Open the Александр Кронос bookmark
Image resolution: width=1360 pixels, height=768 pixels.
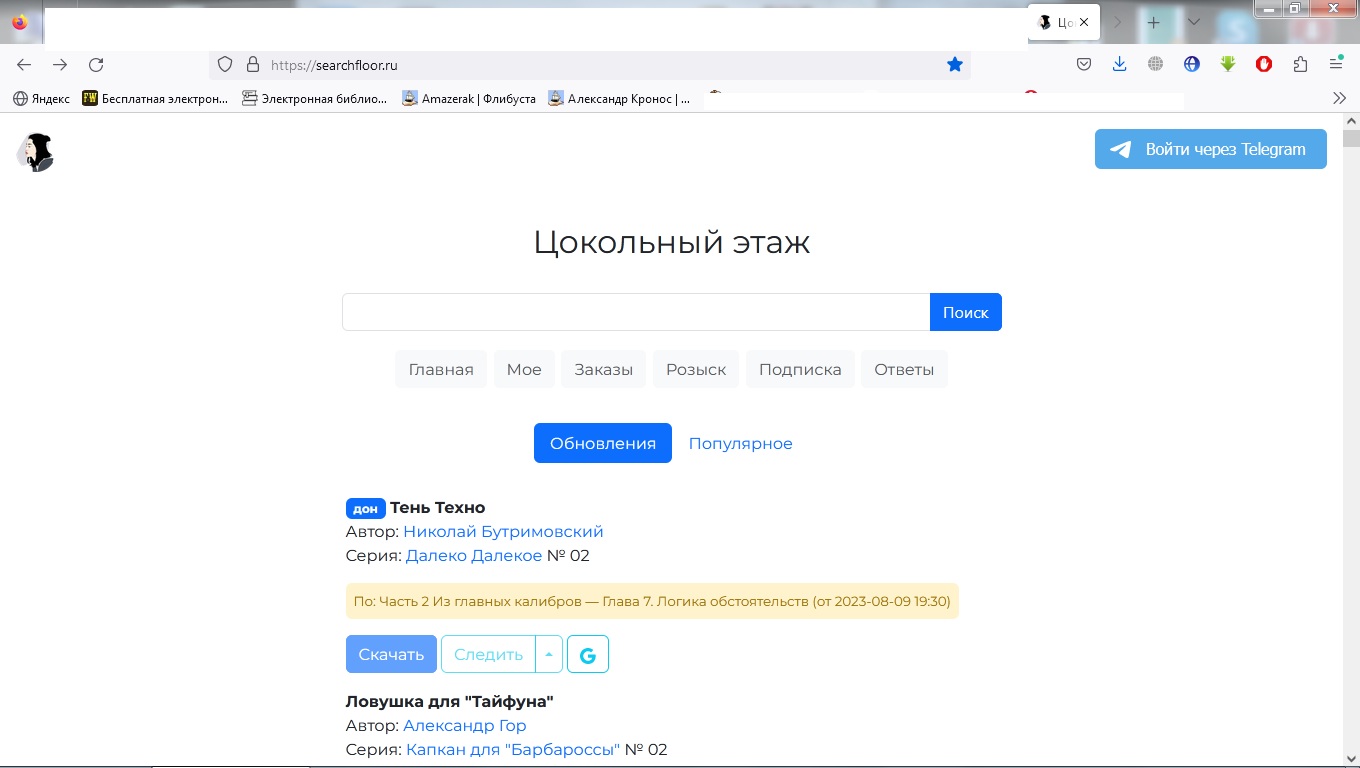click(x=619, y=99)
